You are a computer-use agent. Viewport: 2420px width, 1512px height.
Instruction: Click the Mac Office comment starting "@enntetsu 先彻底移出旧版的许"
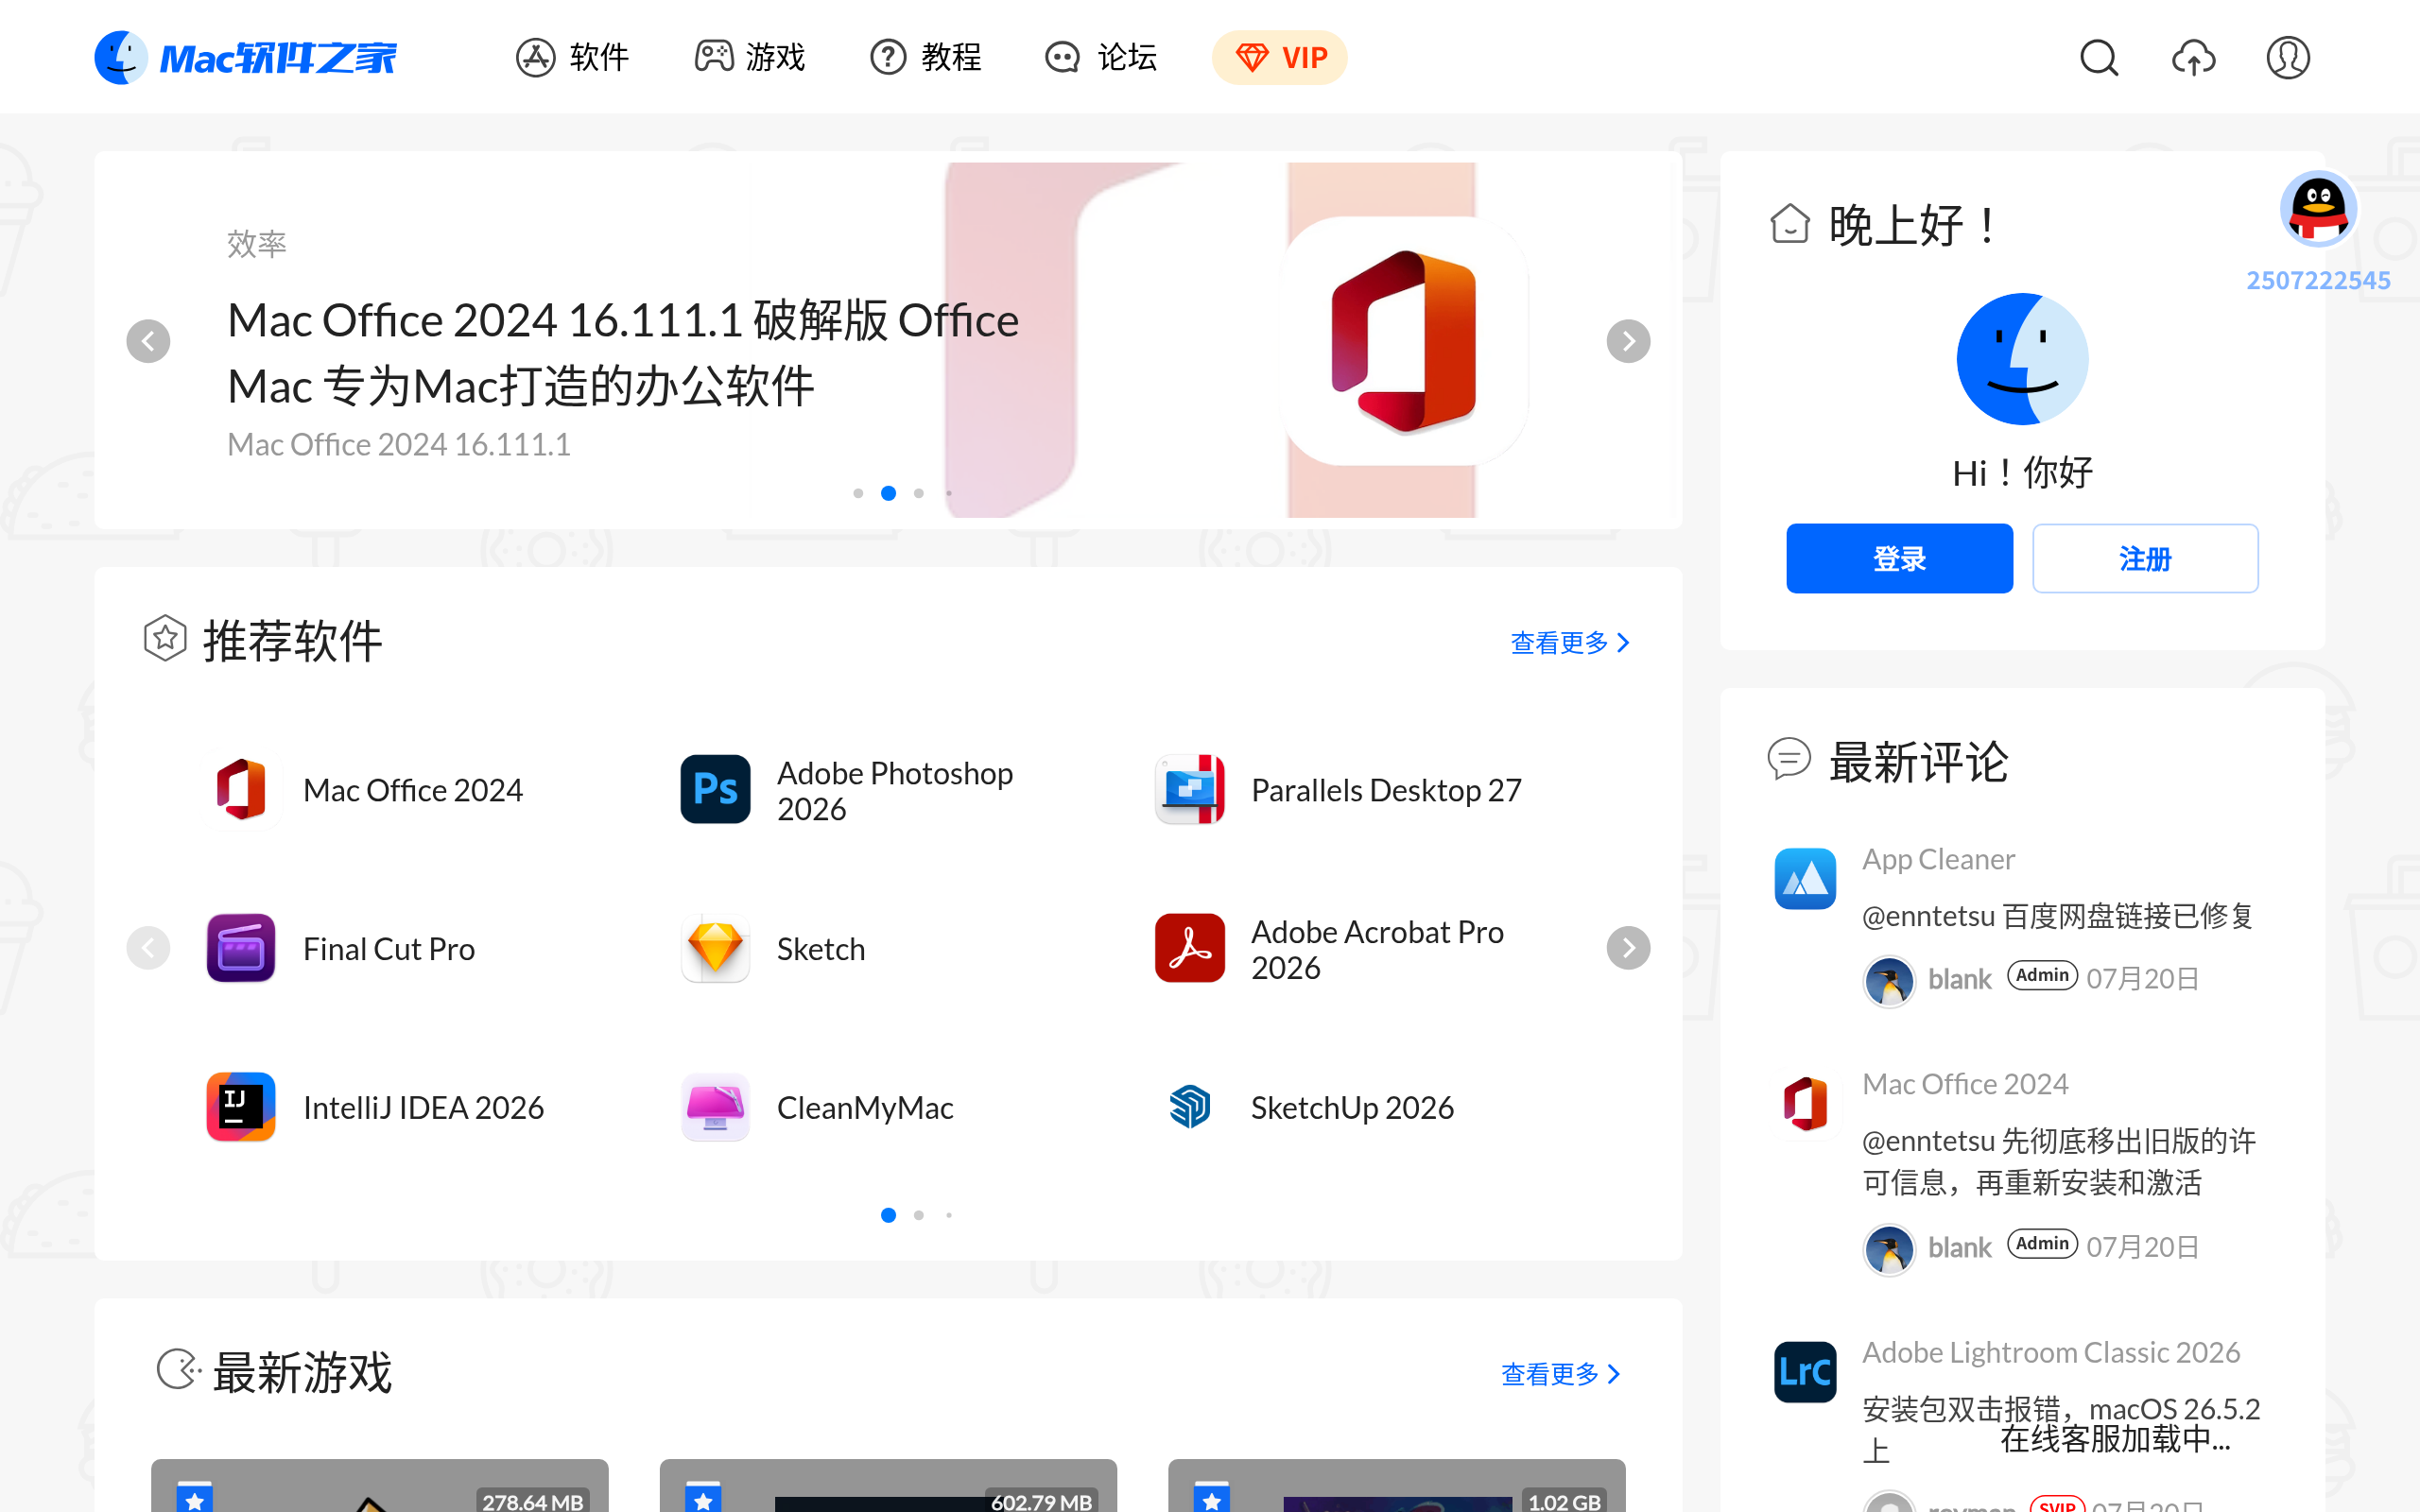pyautogui.click(x=2059, y=1162)
